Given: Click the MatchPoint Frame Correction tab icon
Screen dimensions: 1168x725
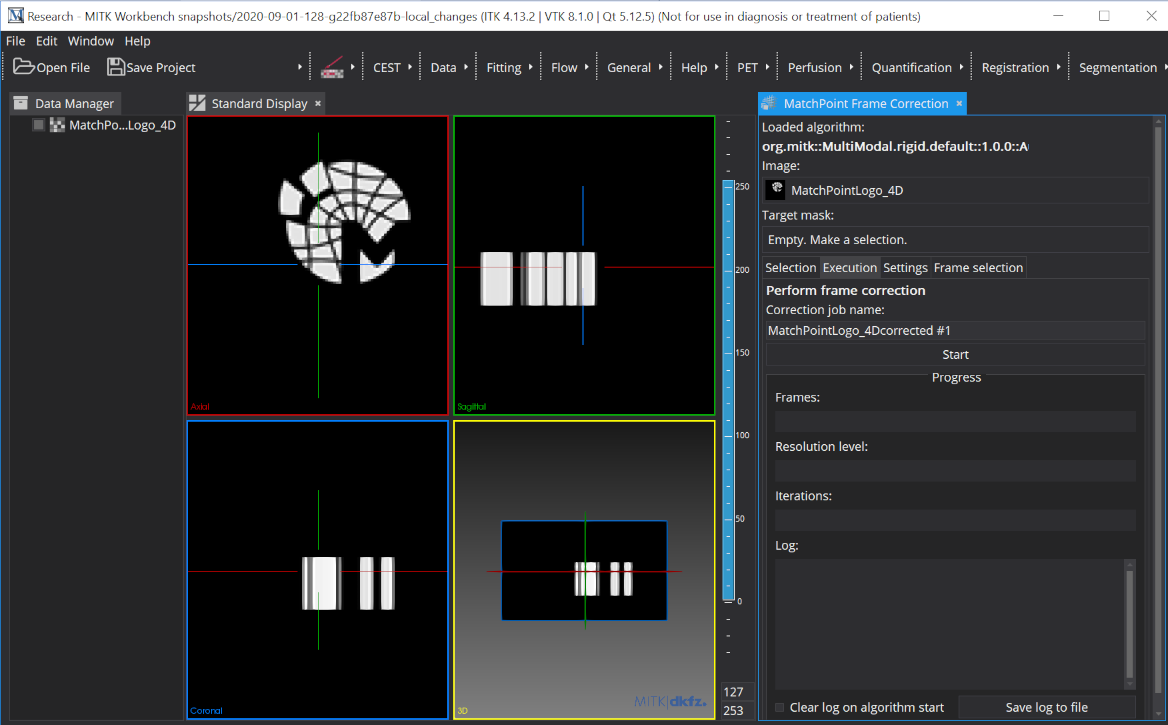Looking at the screenshot, I should (x=769, y=104).
